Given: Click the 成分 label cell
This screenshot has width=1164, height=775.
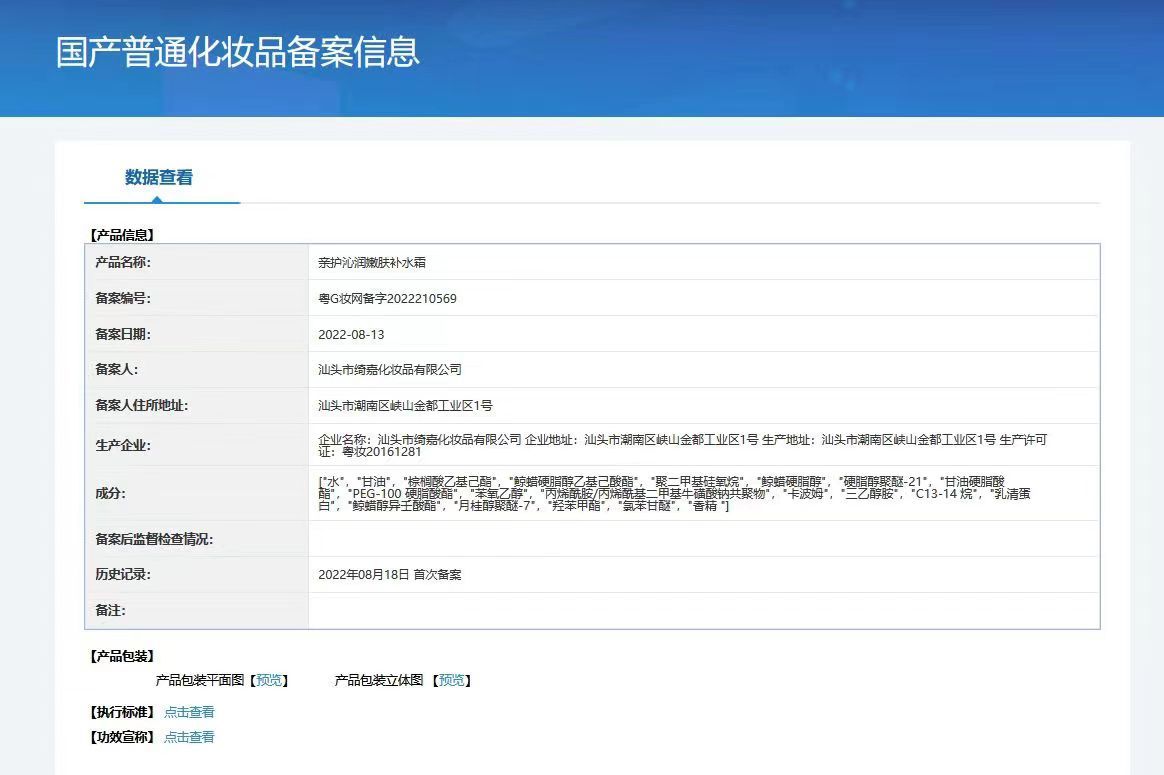Looking at the screenshot, I should point(197,493).
